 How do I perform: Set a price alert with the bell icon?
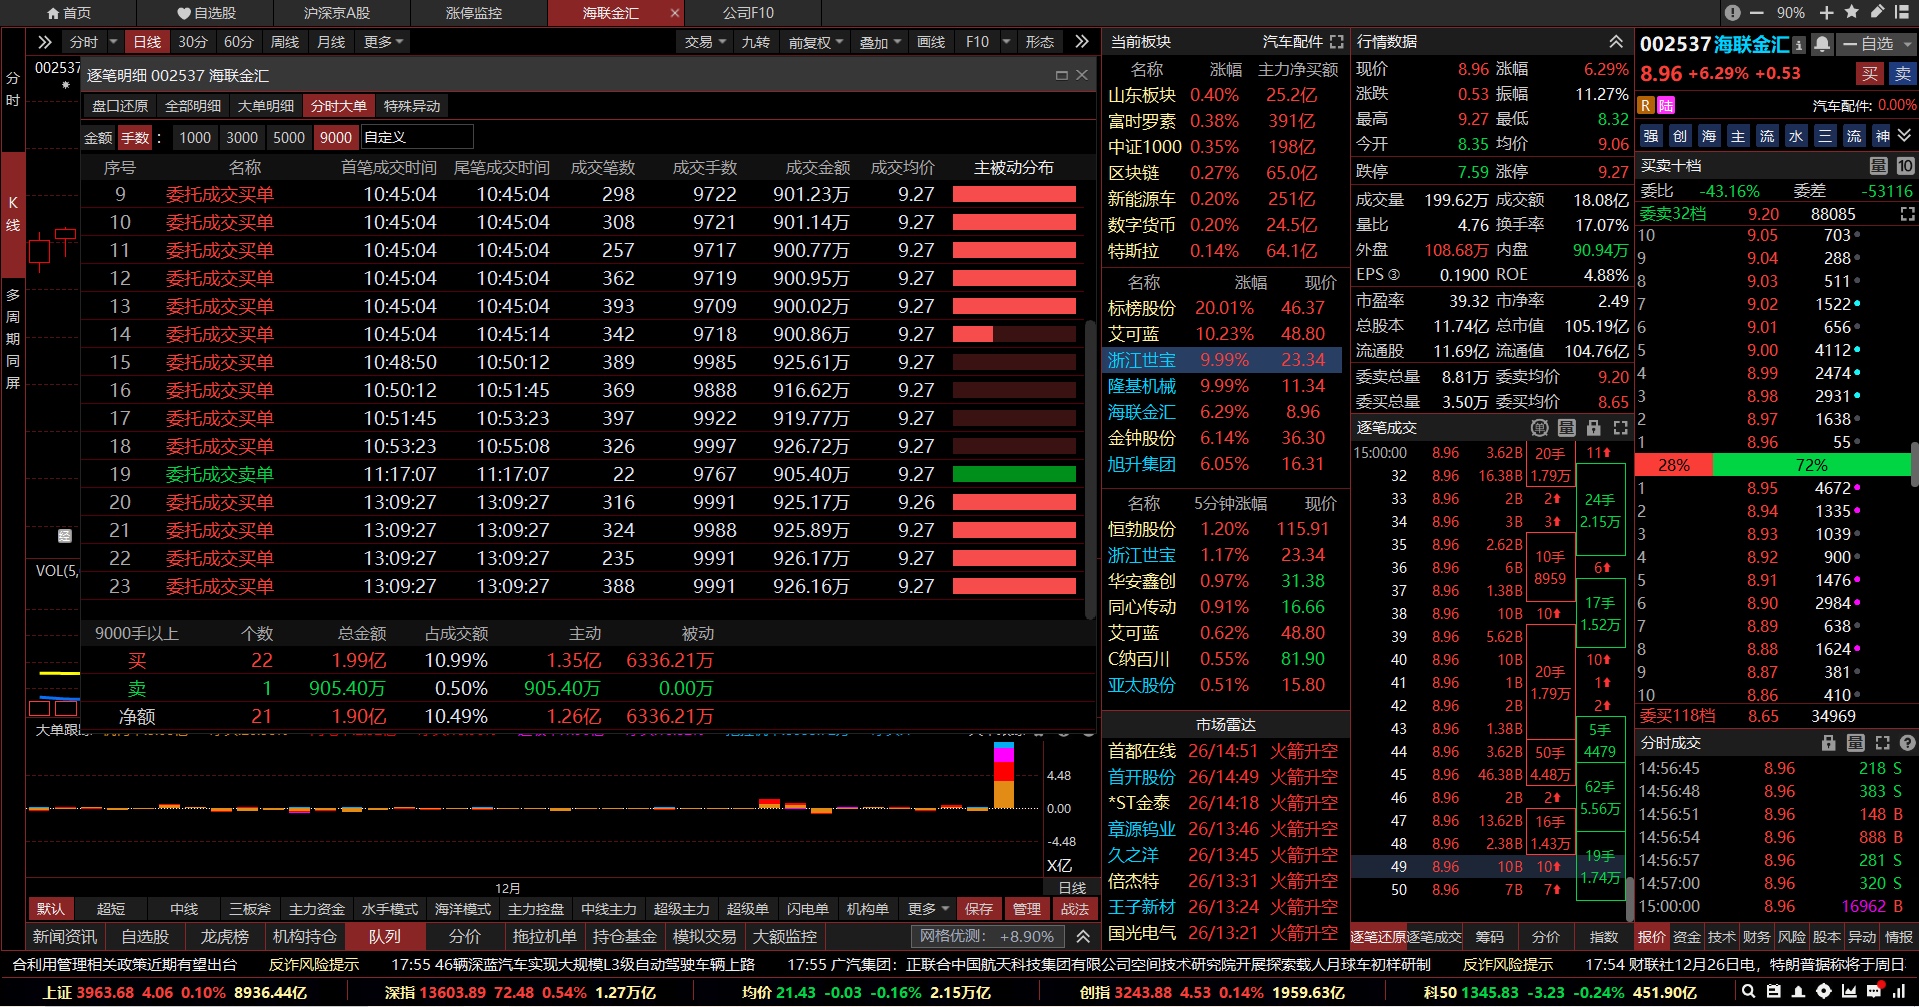pyautogui.click(x=1822, y=44)
